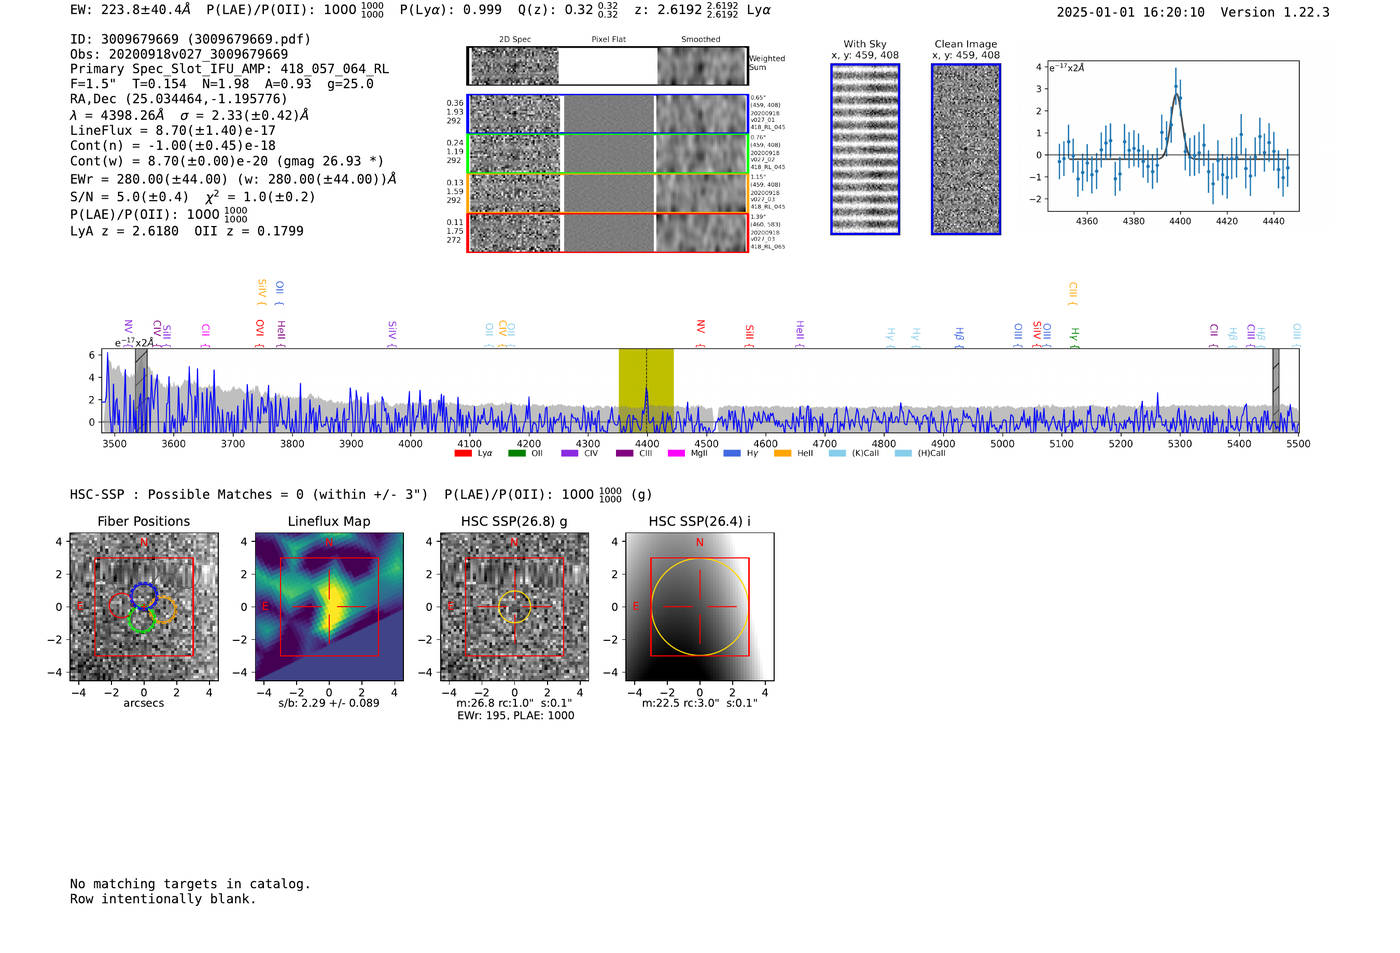This screenshot has height=953, width=1400.
Task: Click the large yellow aperture circle in HSC i image
Action: click(700, 607)
